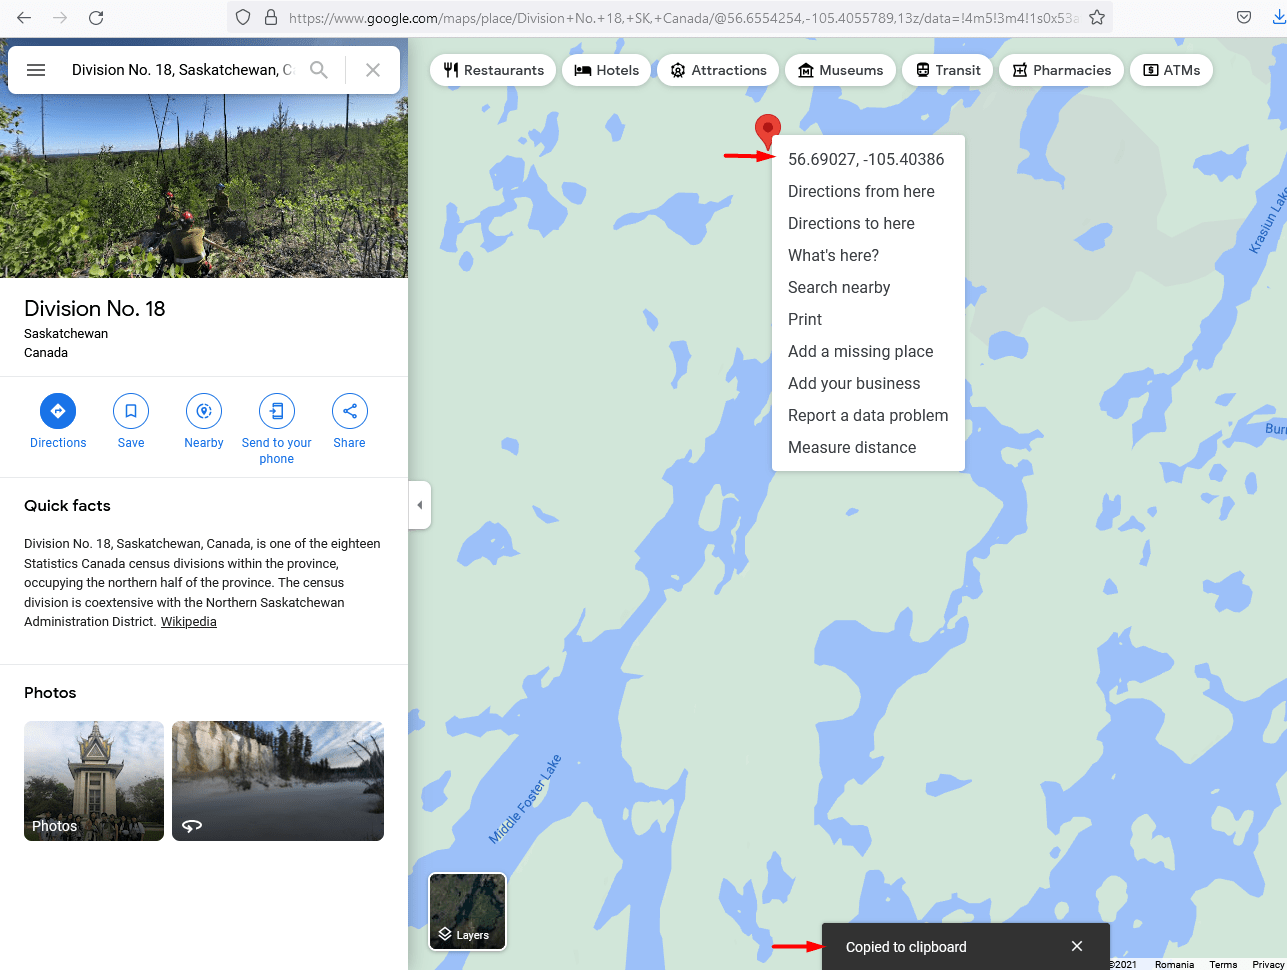Viewport: 1287px width, 970px height.
Task: Reload the page with the refresh icon
Action: [x=96, y=17]
